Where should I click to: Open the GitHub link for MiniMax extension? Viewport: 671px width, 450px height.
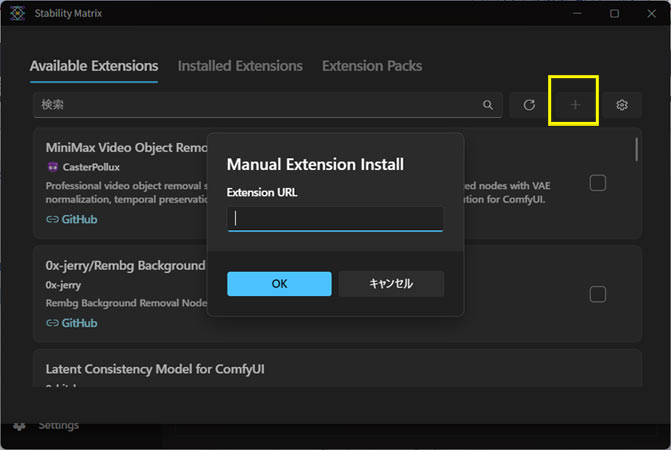click(72, 219)
